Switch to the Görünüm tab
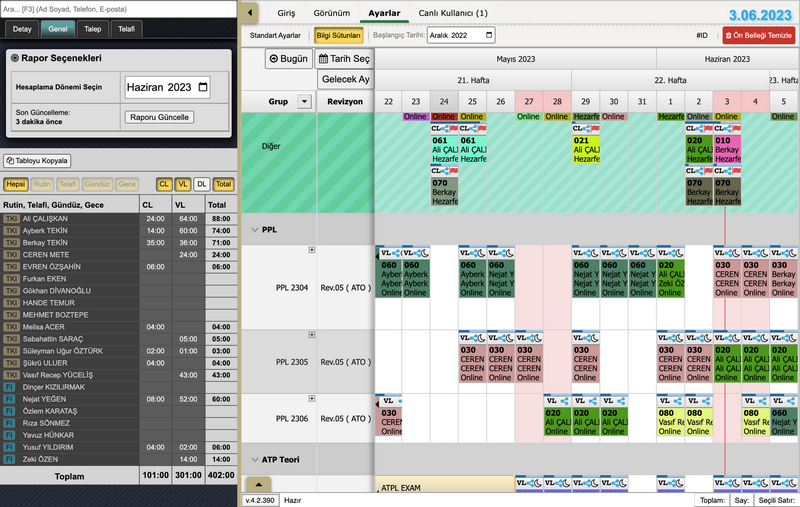 [332, 13]
